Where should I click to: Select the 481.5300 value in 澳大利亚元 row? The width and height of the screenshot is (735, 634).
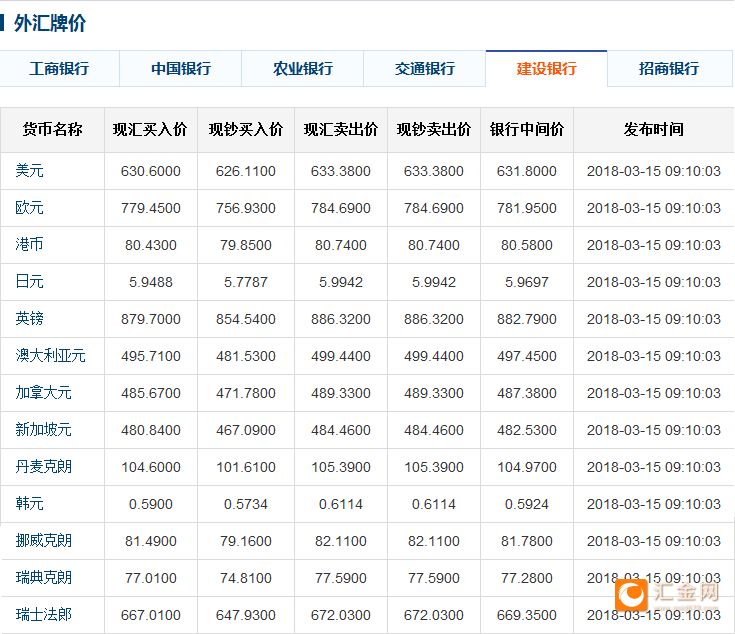[246, 356]
